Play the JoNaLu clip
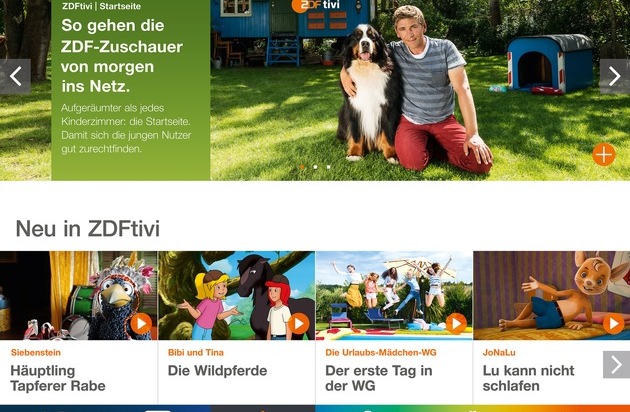Viewport: 630px width, 412px height. tap(614, 324)
